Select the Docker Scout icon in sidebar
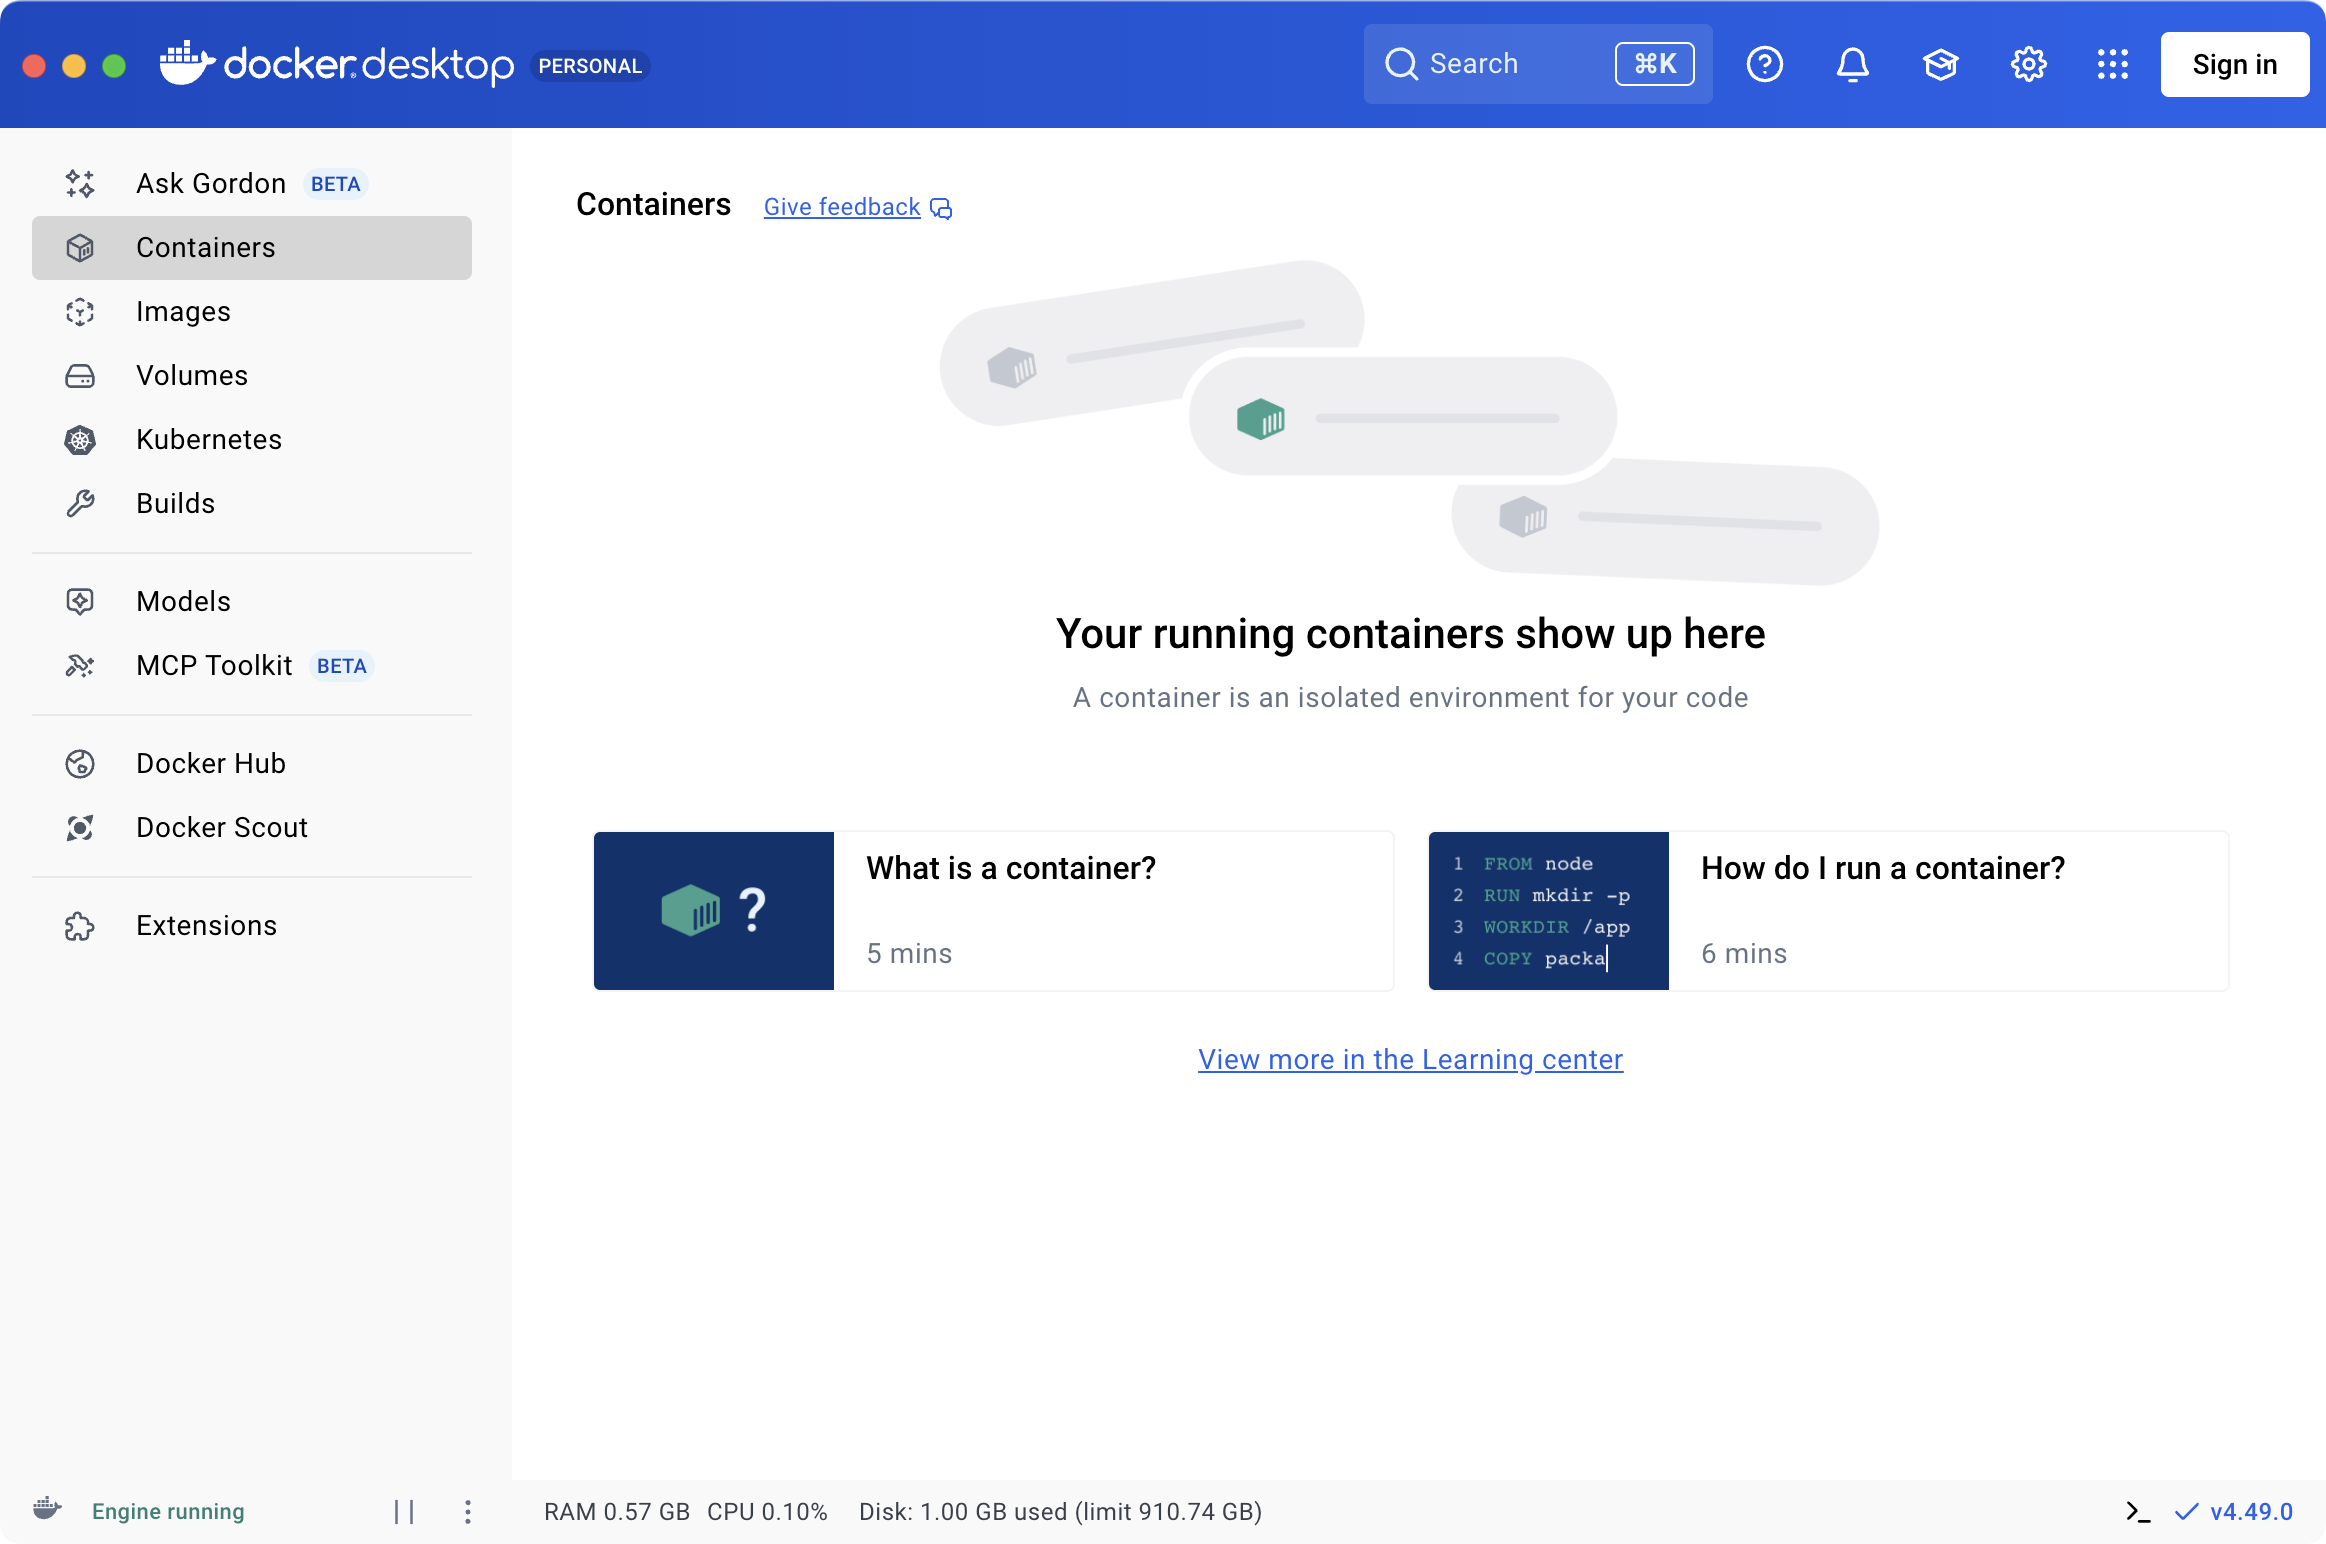Screen dimensions: 2326x1544 click(80, 827)
